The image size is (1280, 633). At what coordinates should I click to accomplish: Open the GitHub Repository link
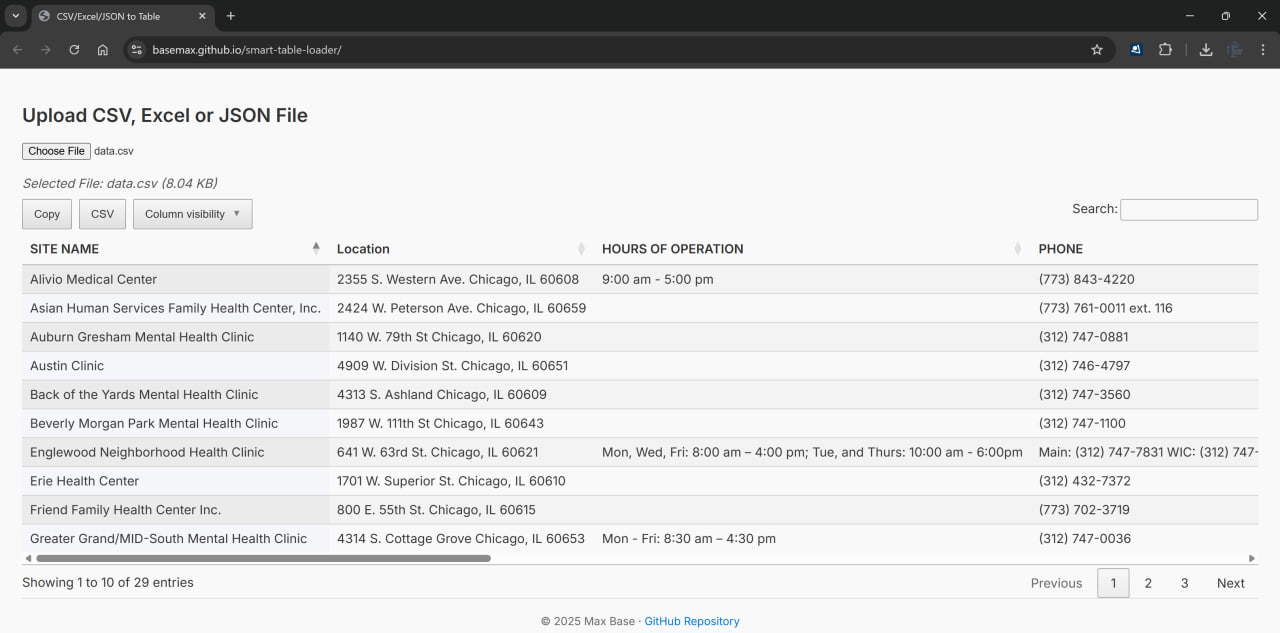692,621
